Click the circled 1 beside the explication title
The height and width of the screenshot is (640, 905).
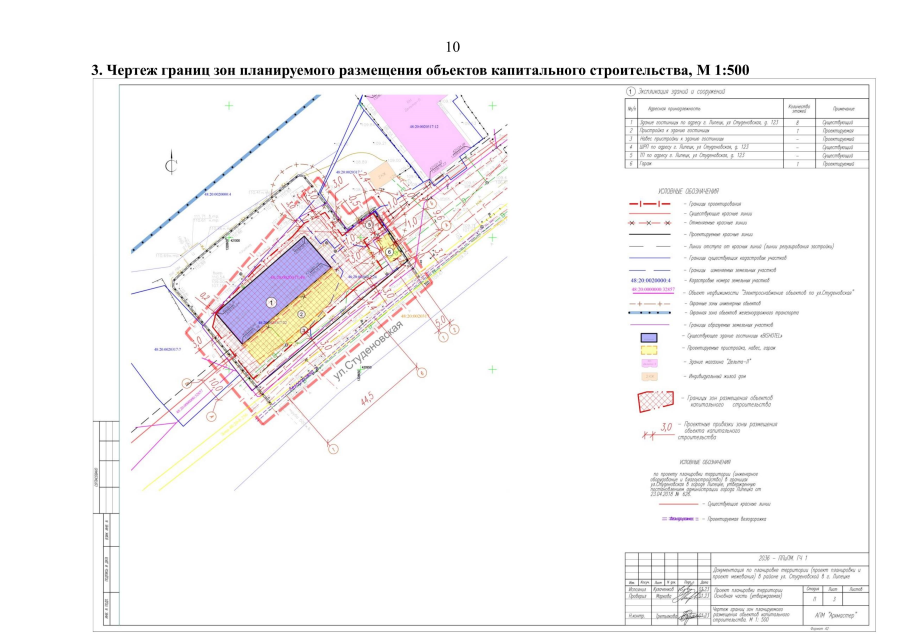pyautogui.click(x=632, y=93)
